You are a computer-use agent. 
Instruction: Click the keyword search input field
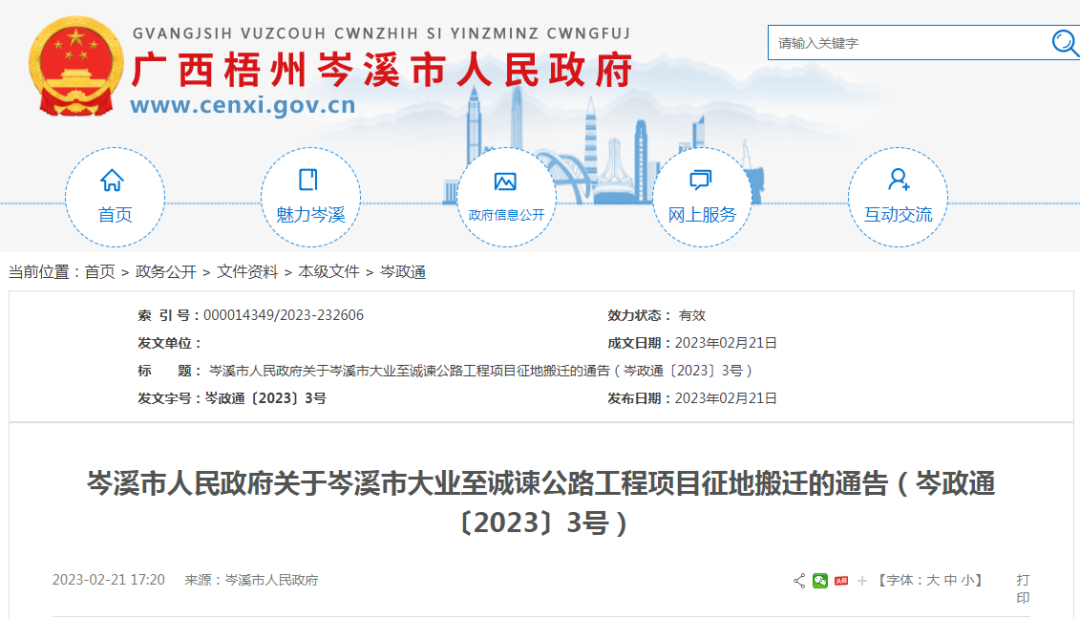906,43
